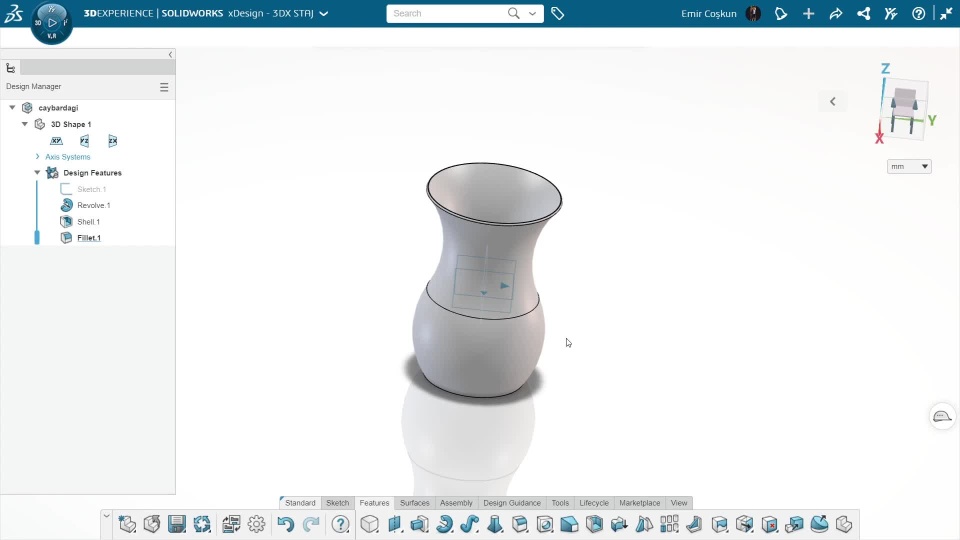Select the Chamfer tool icon
Screen dimensions: 960x540
569,524
